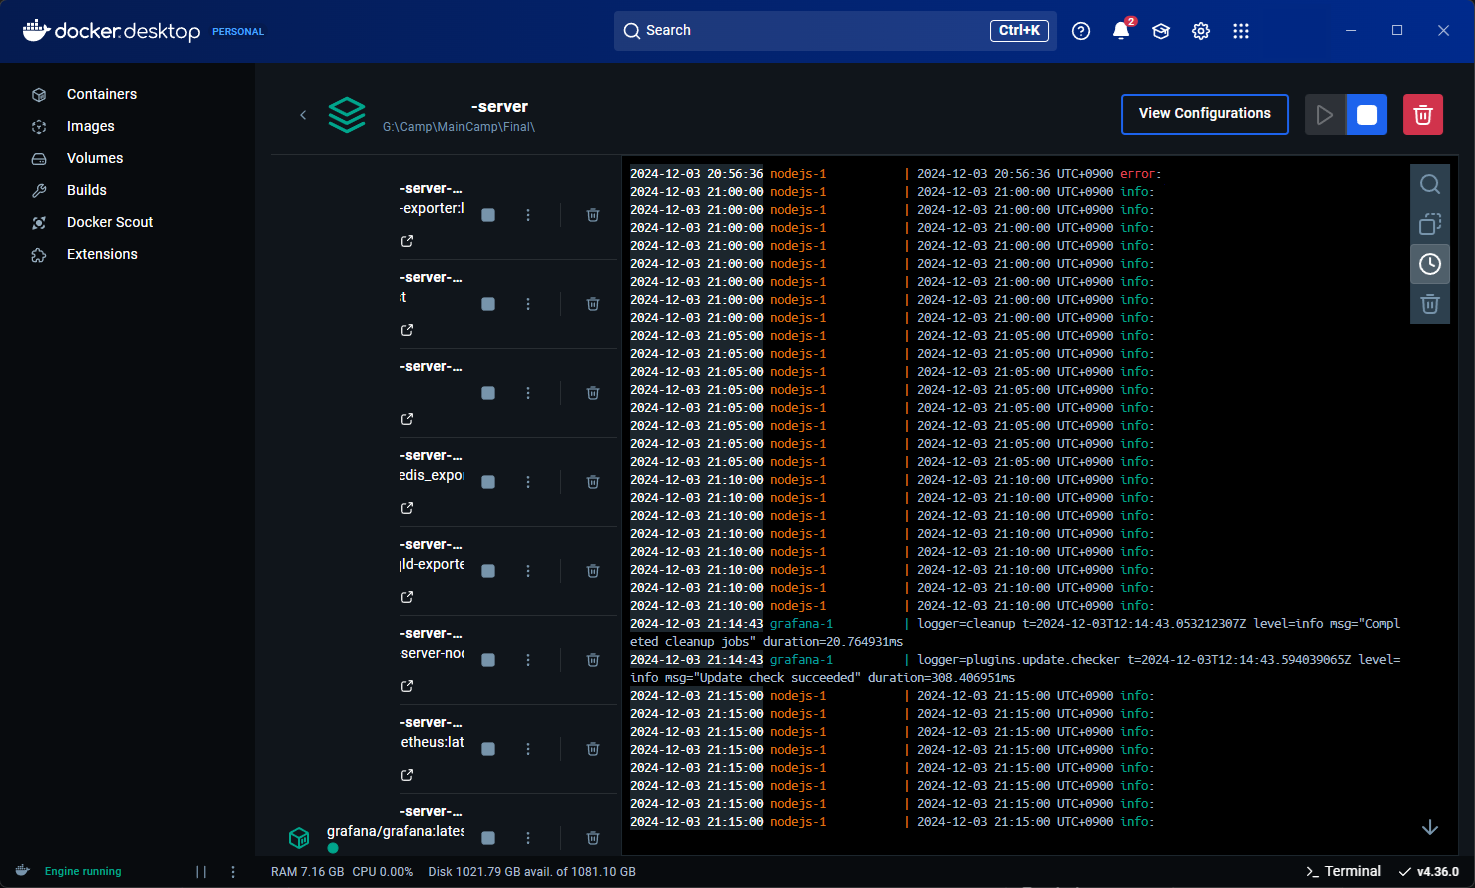
Task: Click the G:\Camp\MainCamp\Final\ path
Action: pyautogui.click(x=459, y=127)
